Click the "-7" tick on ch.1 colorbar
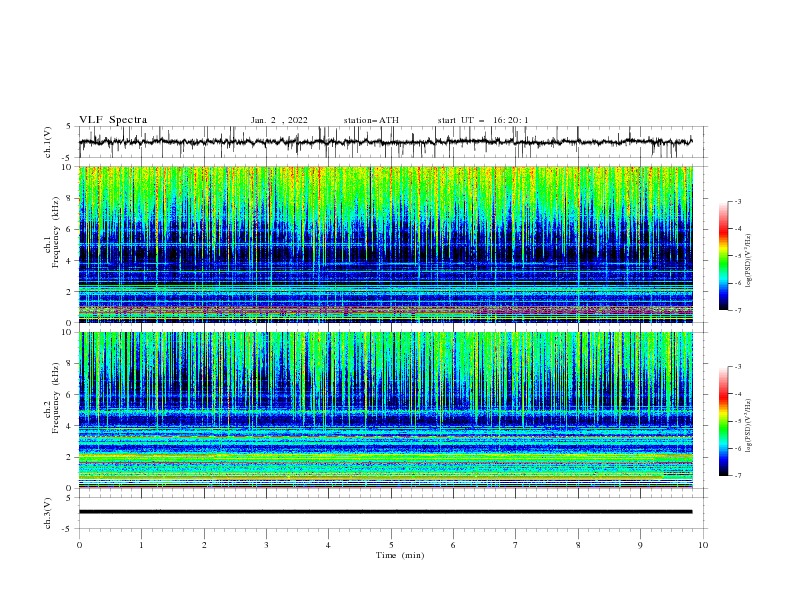Image resolution: width=792 pixels, height=612 pixels. pyautogui.click(x=738, y=310)
